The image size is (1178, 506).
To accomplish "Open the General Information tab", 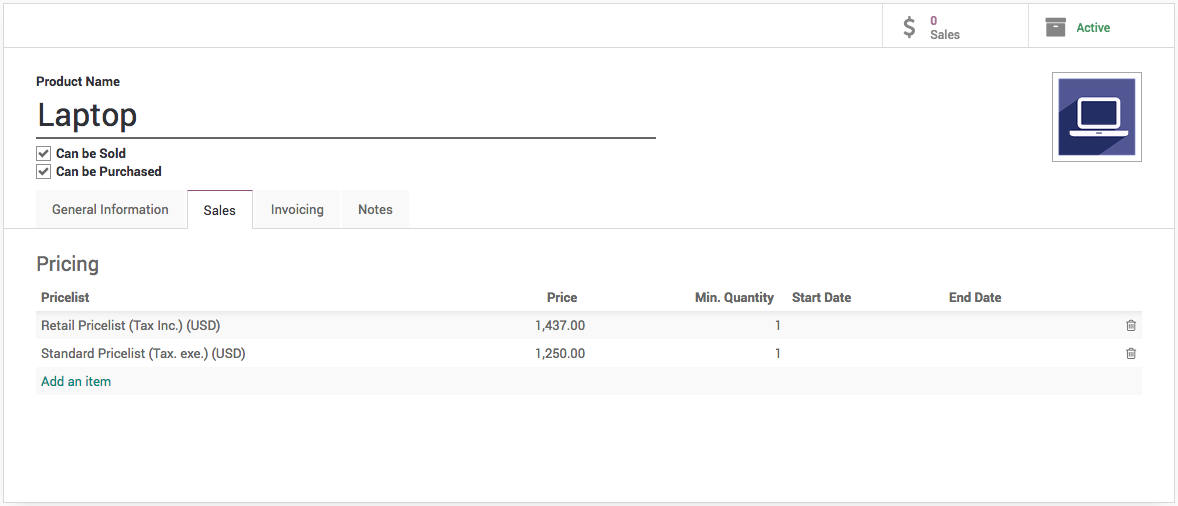I will click(x=110, y=210).
